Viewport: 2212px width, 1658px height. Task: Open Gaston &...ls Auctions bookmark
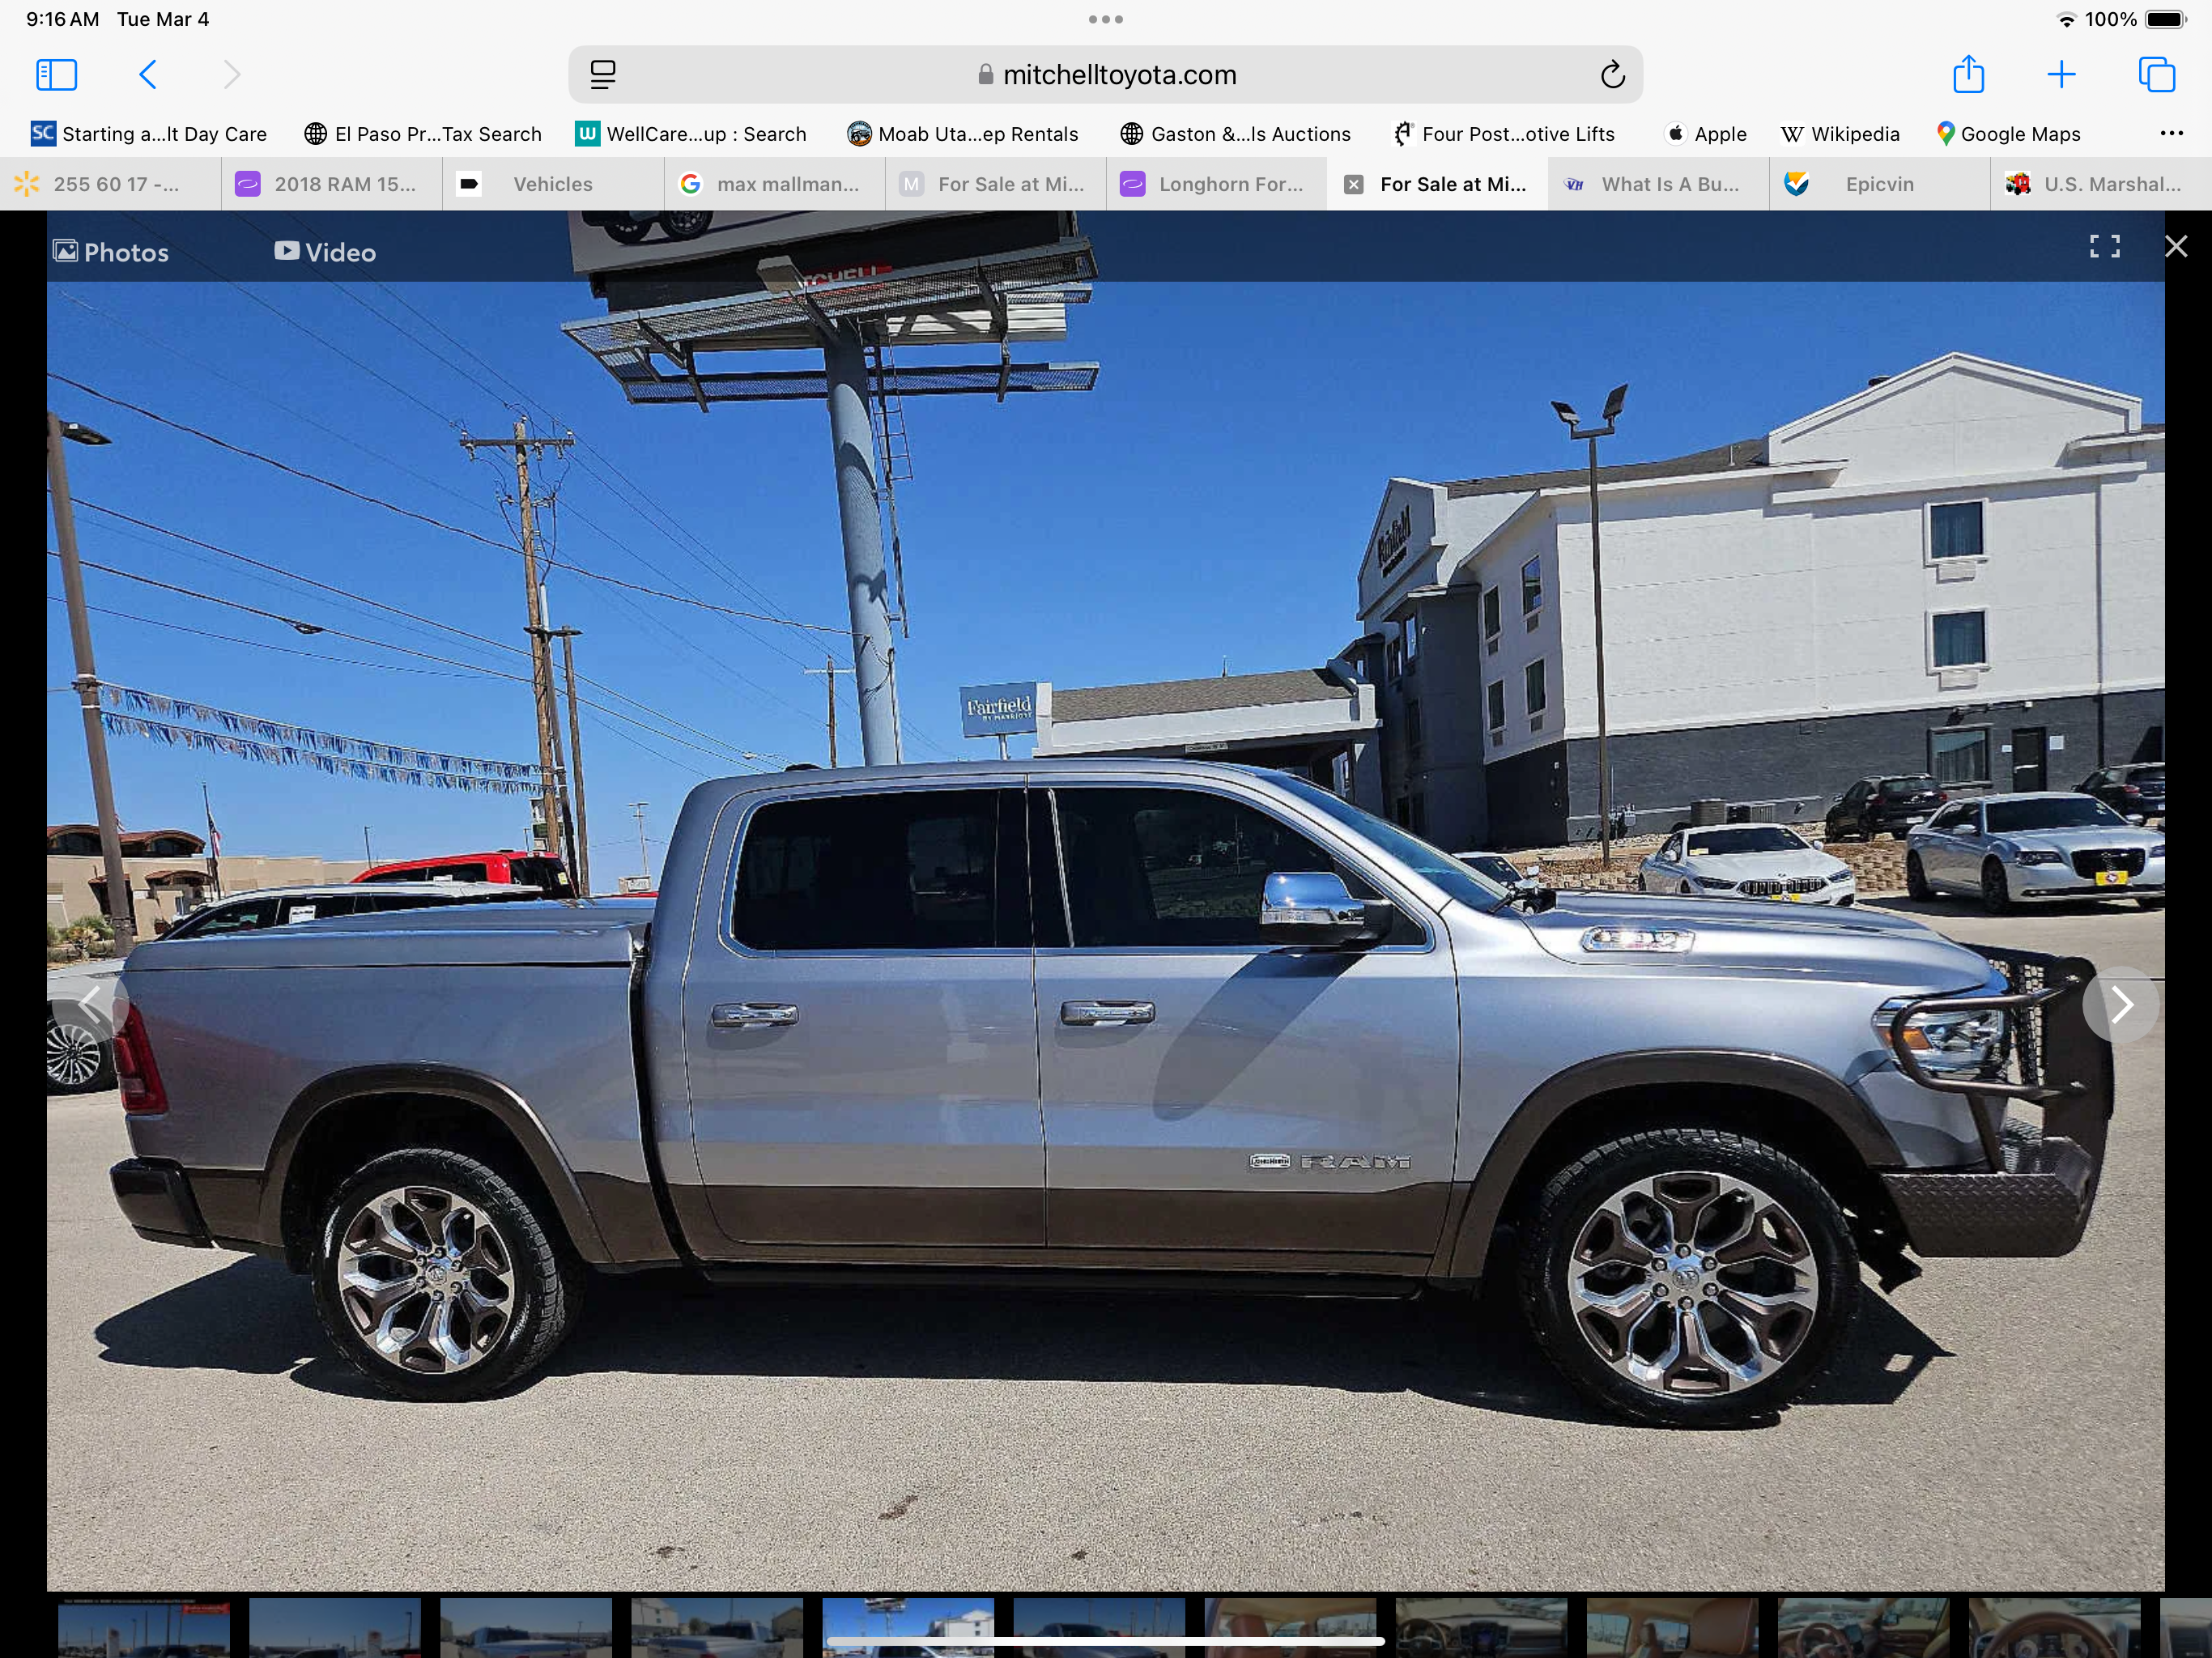coord(1236,134)
